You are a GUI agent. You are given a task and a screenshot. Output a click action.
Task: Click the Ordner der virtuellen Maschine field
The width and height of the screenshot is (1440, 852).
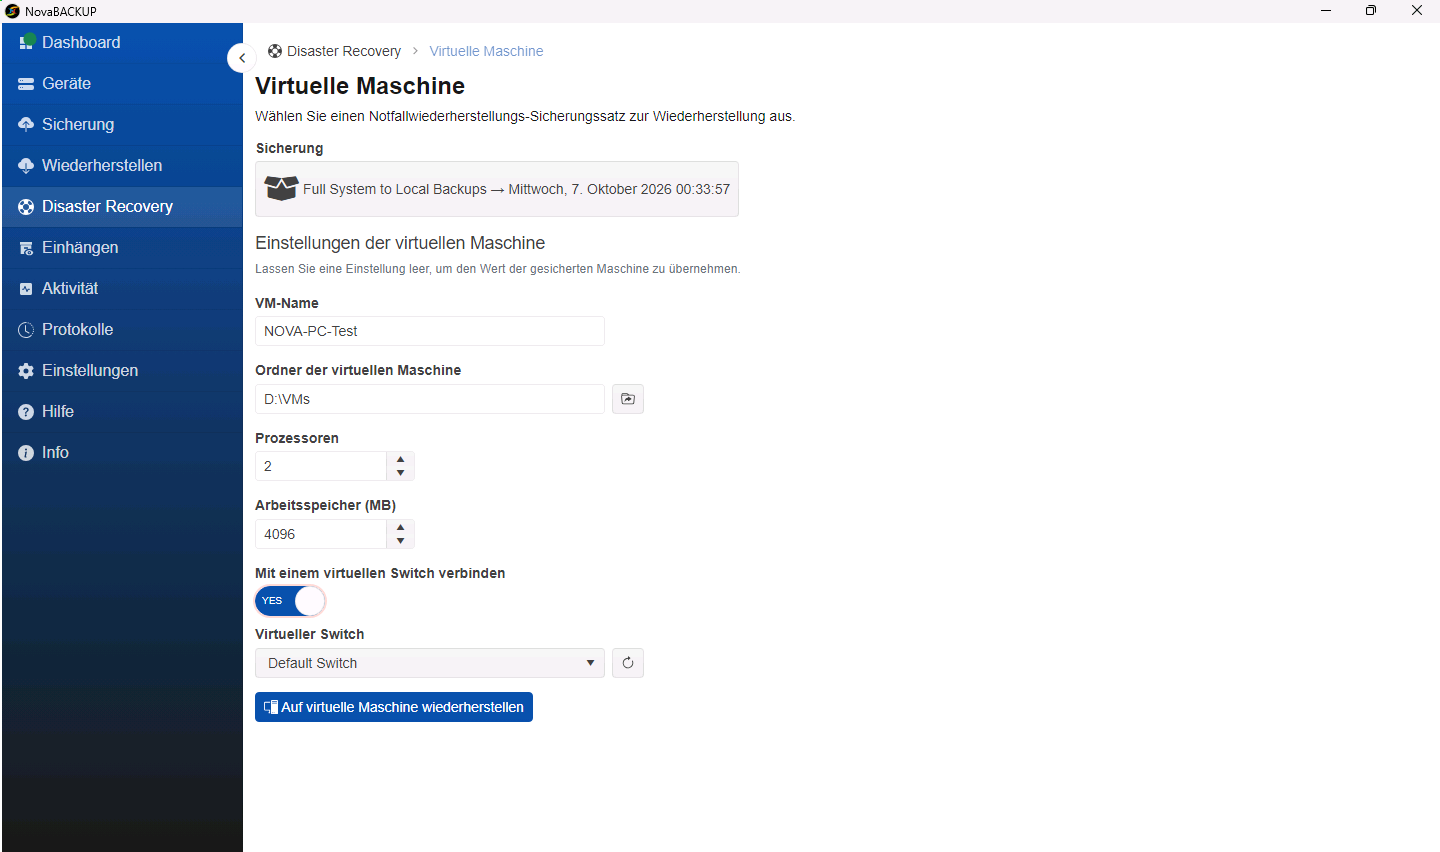(x=430, y=399)
